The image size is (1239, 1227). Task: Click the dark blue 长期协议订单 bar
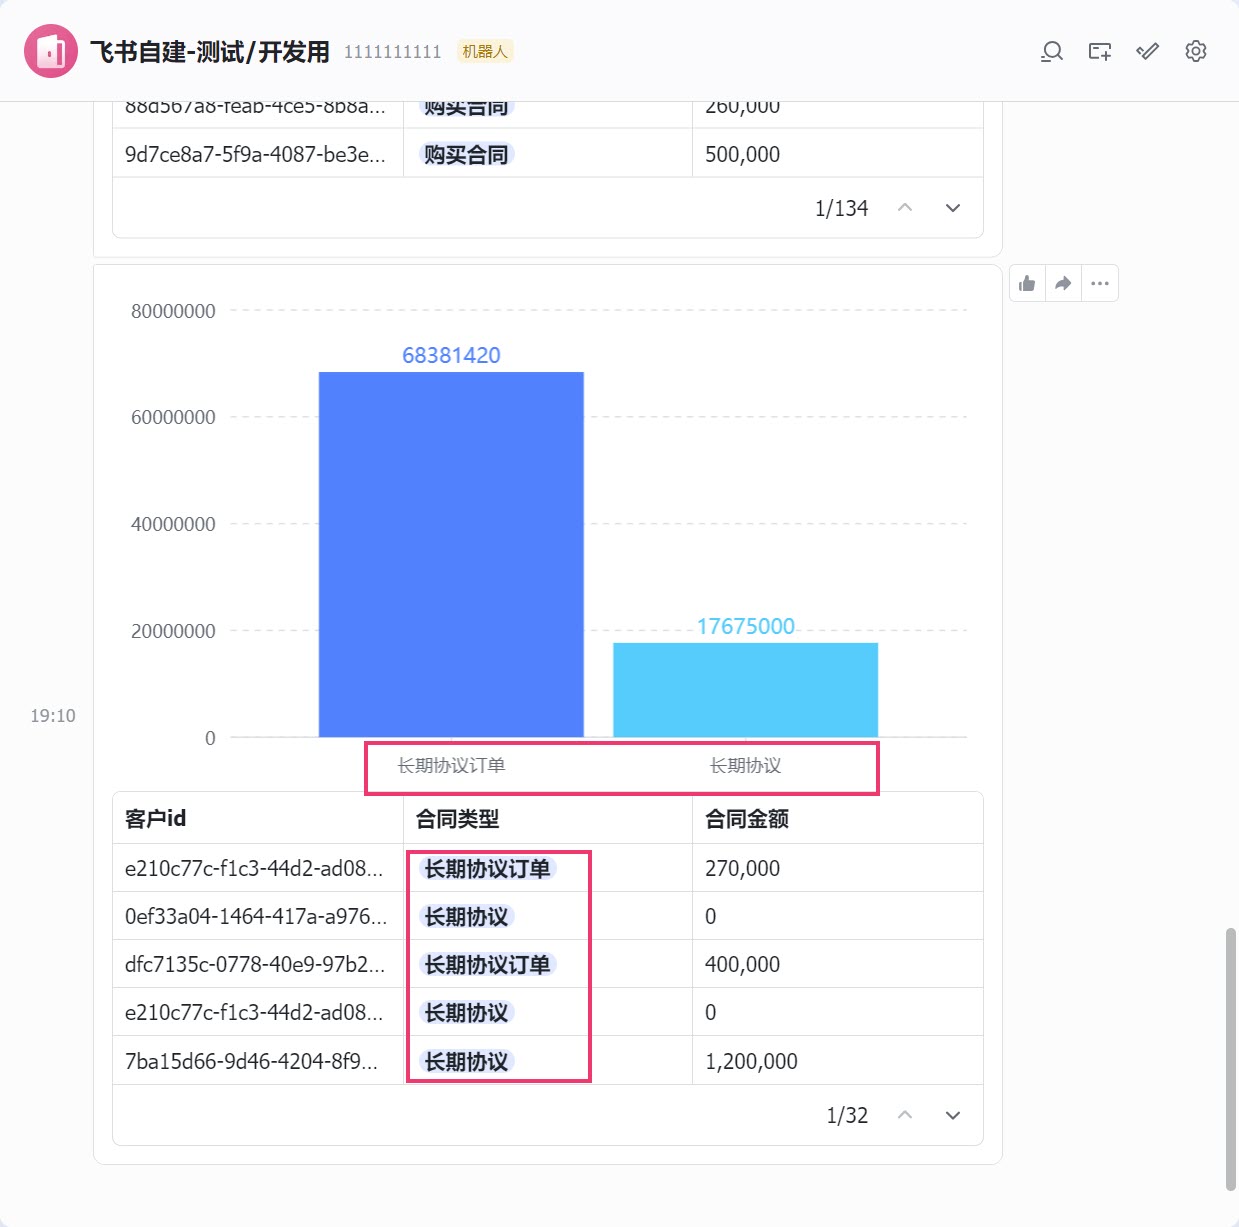(x=451, y=555)
